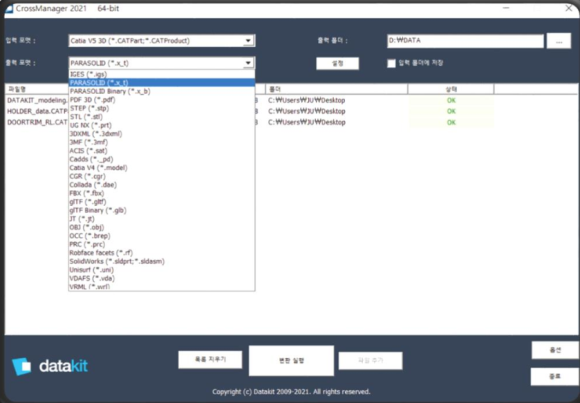Open the options button in the lower right
Screen dimensions: 580x403
click(555, 350)
